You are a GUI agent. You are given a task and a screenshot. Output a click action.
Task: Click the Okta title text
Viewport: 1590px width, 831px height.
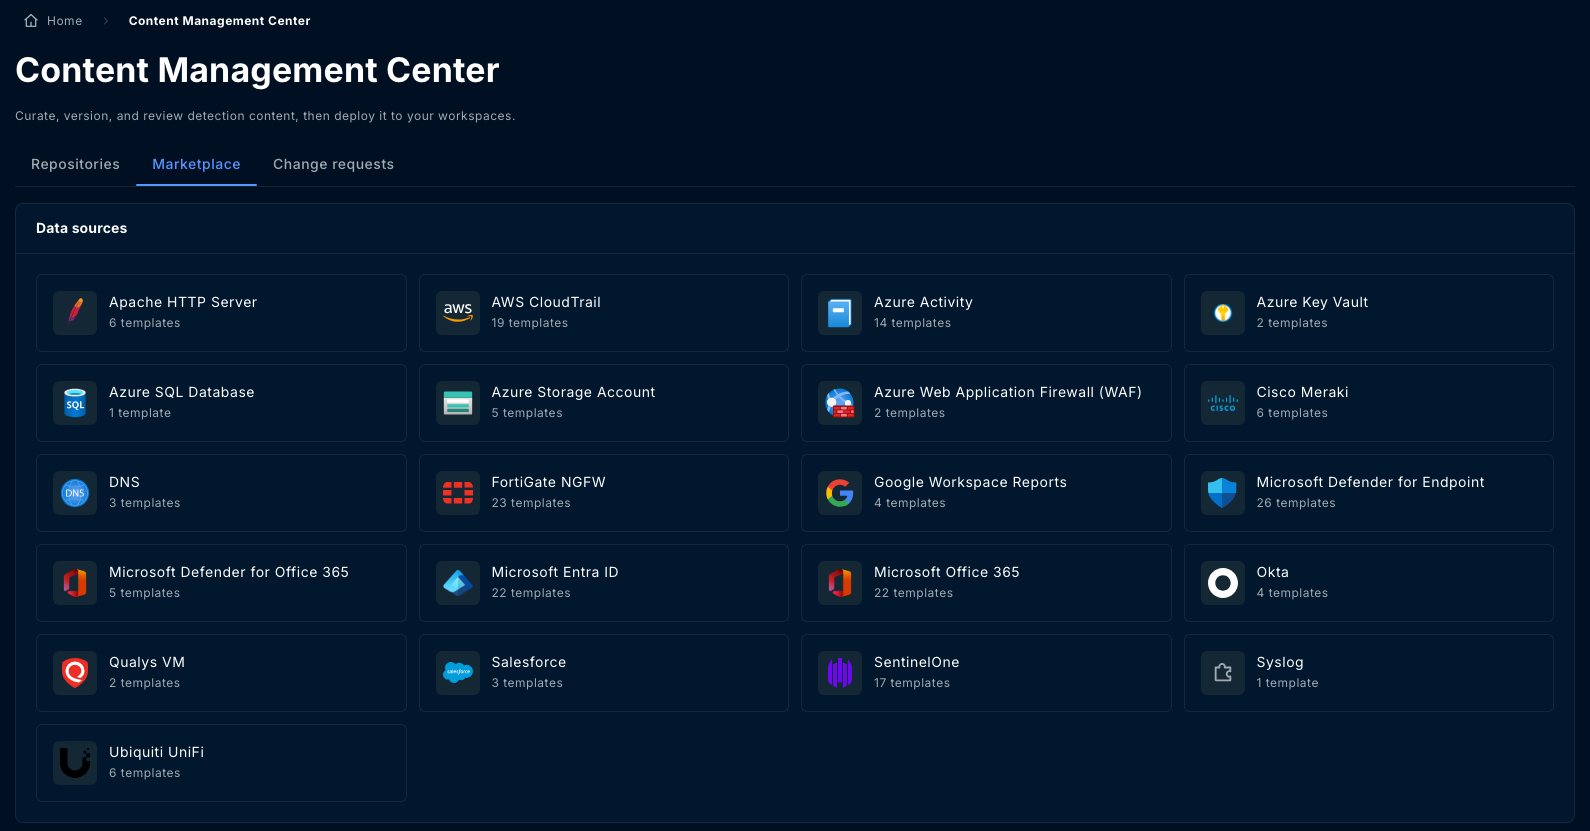[x=1272, y=572]
